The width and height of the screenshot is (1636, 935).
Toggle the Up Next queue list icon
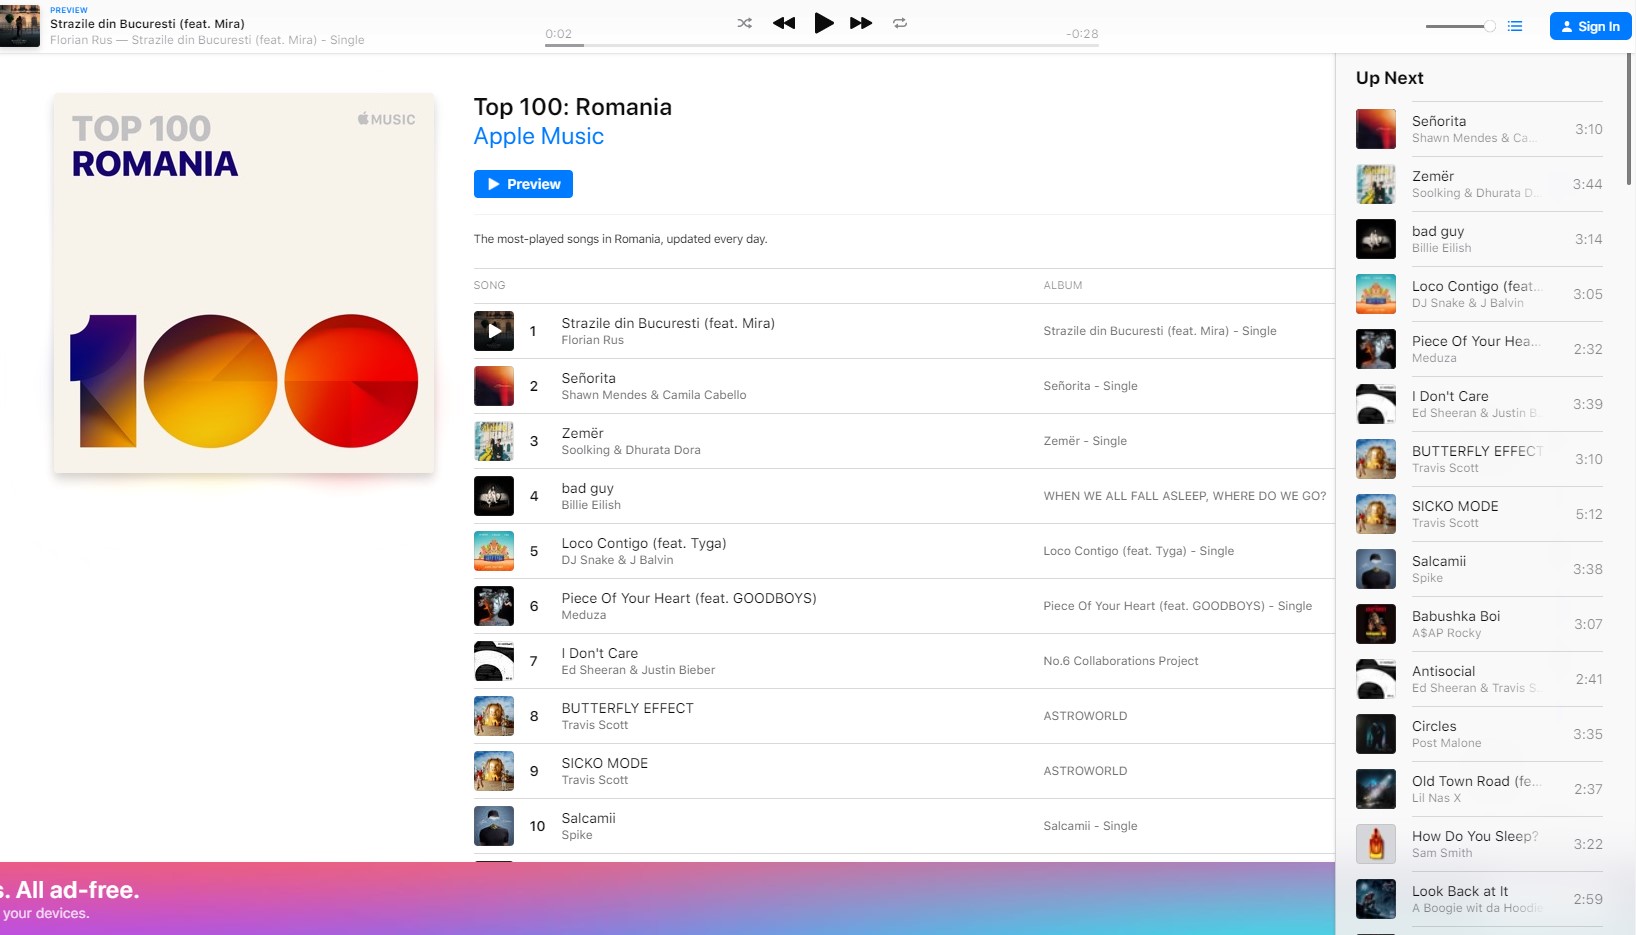pyautogui.click(x=1515, y=26)
